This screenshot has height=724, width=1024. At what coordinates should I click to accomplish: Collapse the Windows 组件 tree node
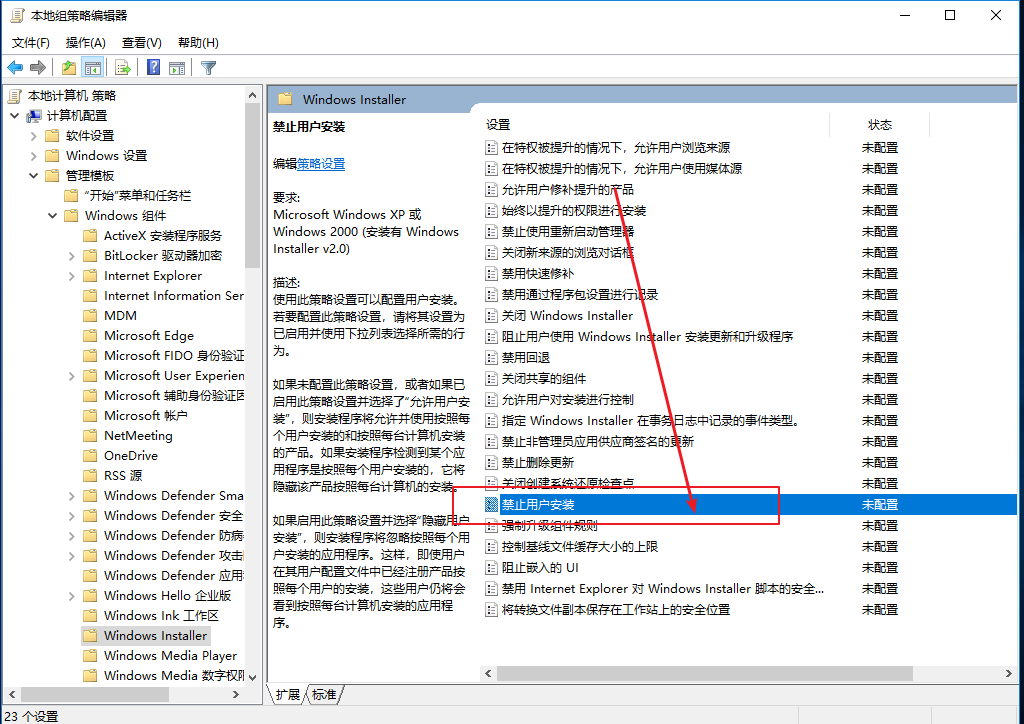[52, 216]
